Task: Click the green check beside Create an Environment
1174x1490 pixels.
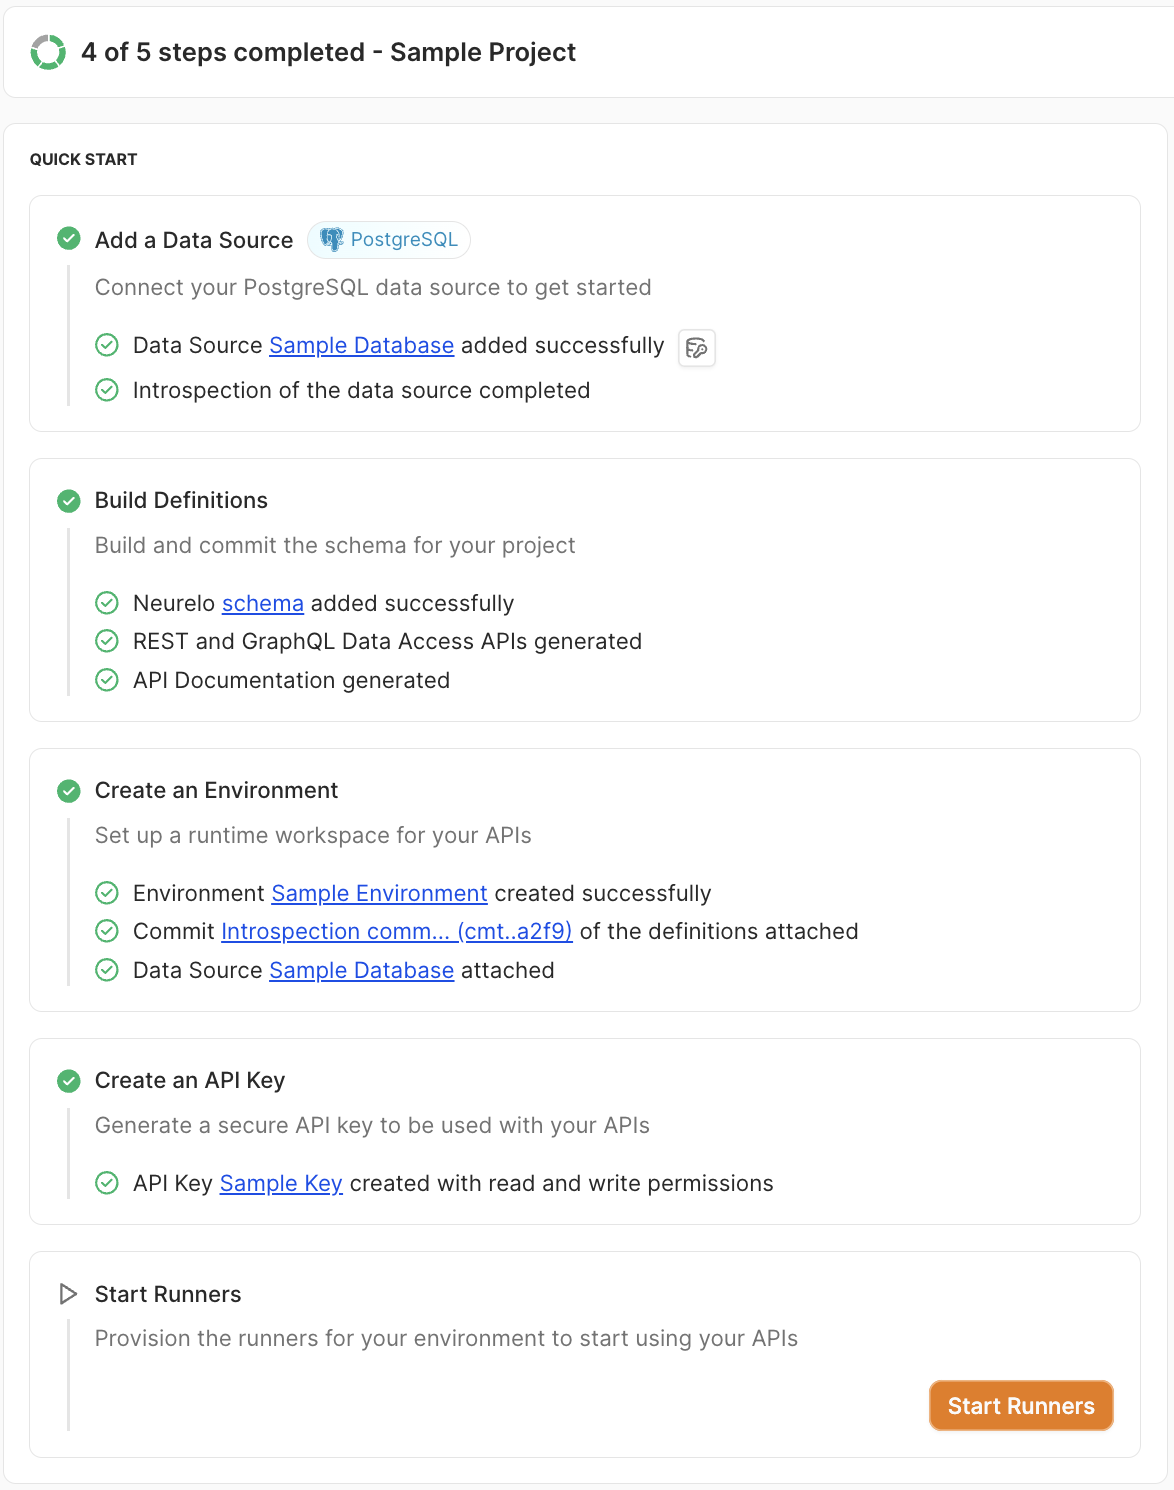Action: pos(69,791)
